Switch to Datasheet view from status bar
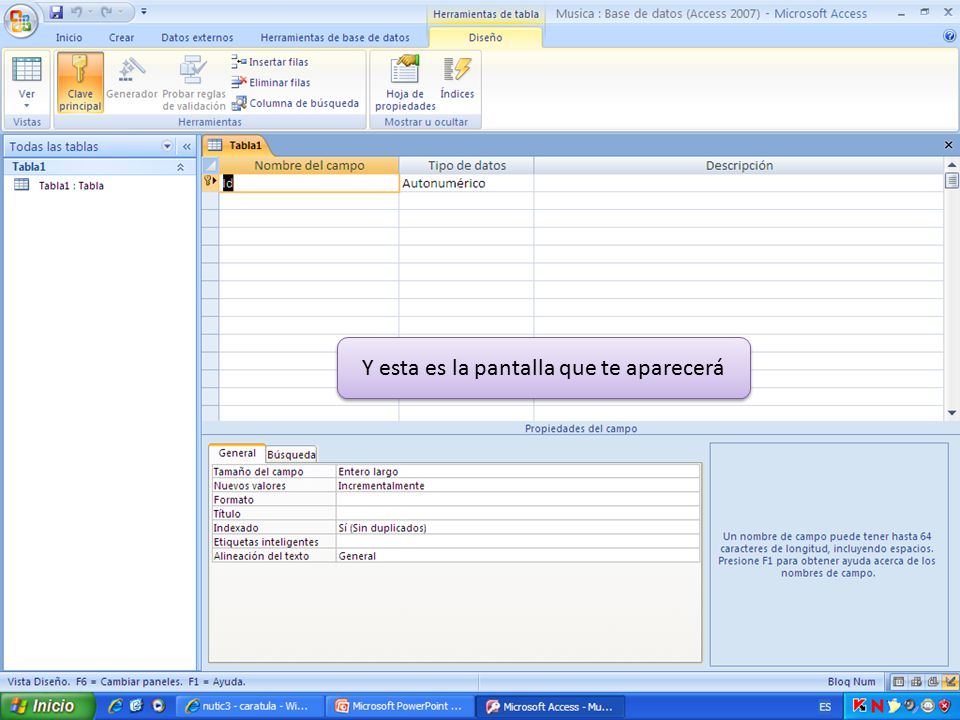 coord(899,681)
